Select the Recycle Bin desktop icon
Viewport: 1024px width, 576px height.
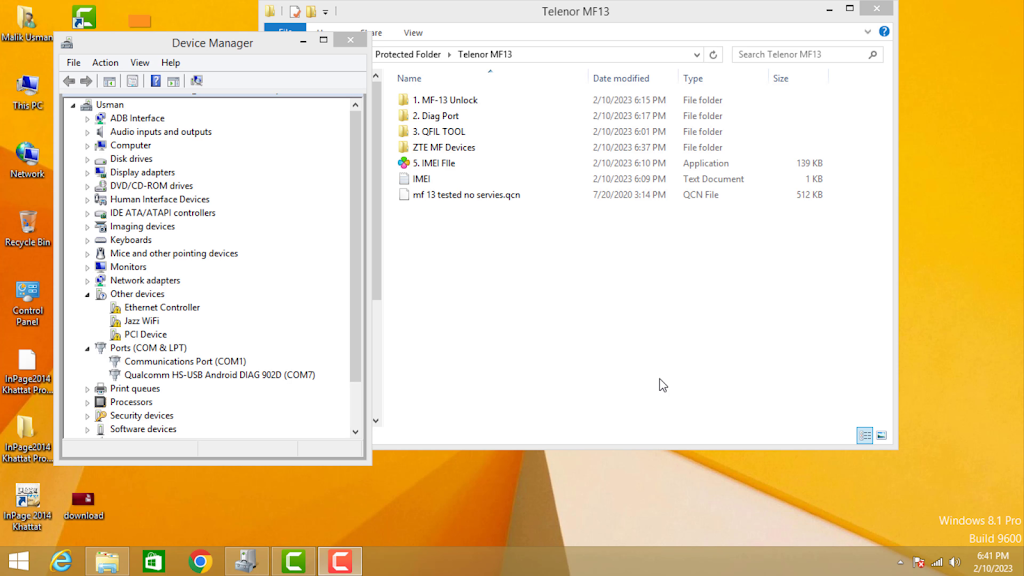coord(27,229)
